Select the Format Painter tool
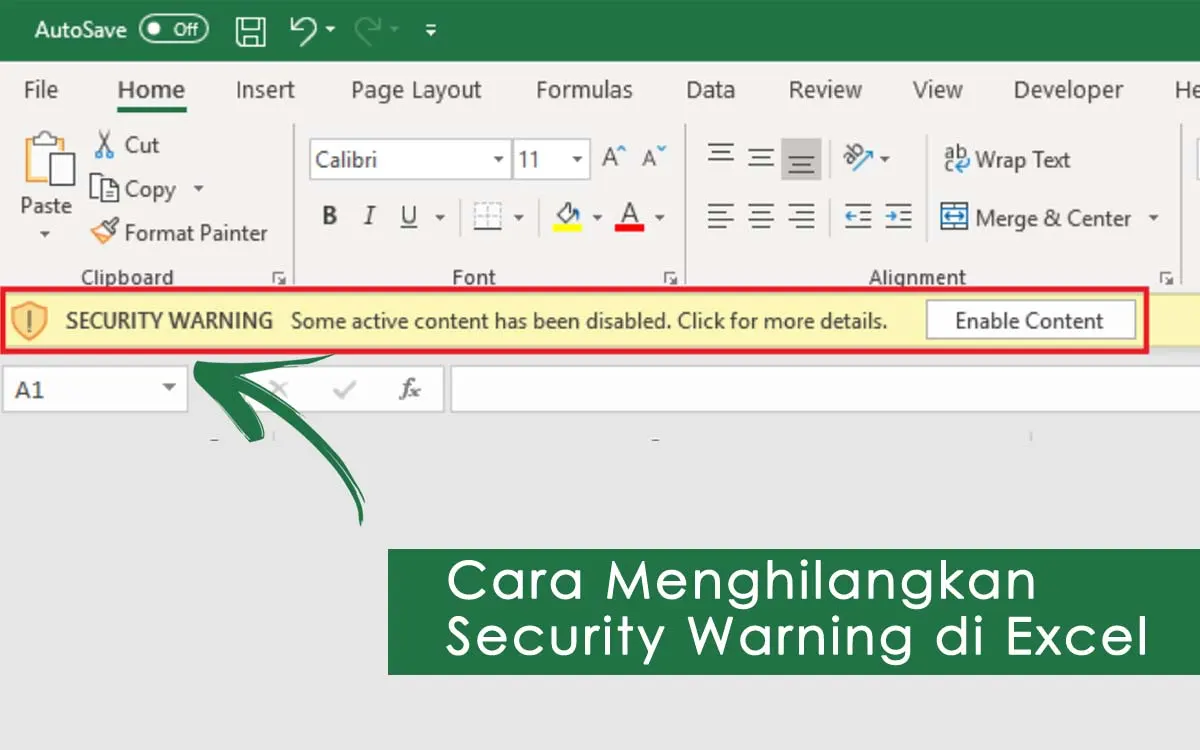 (178, 233)
